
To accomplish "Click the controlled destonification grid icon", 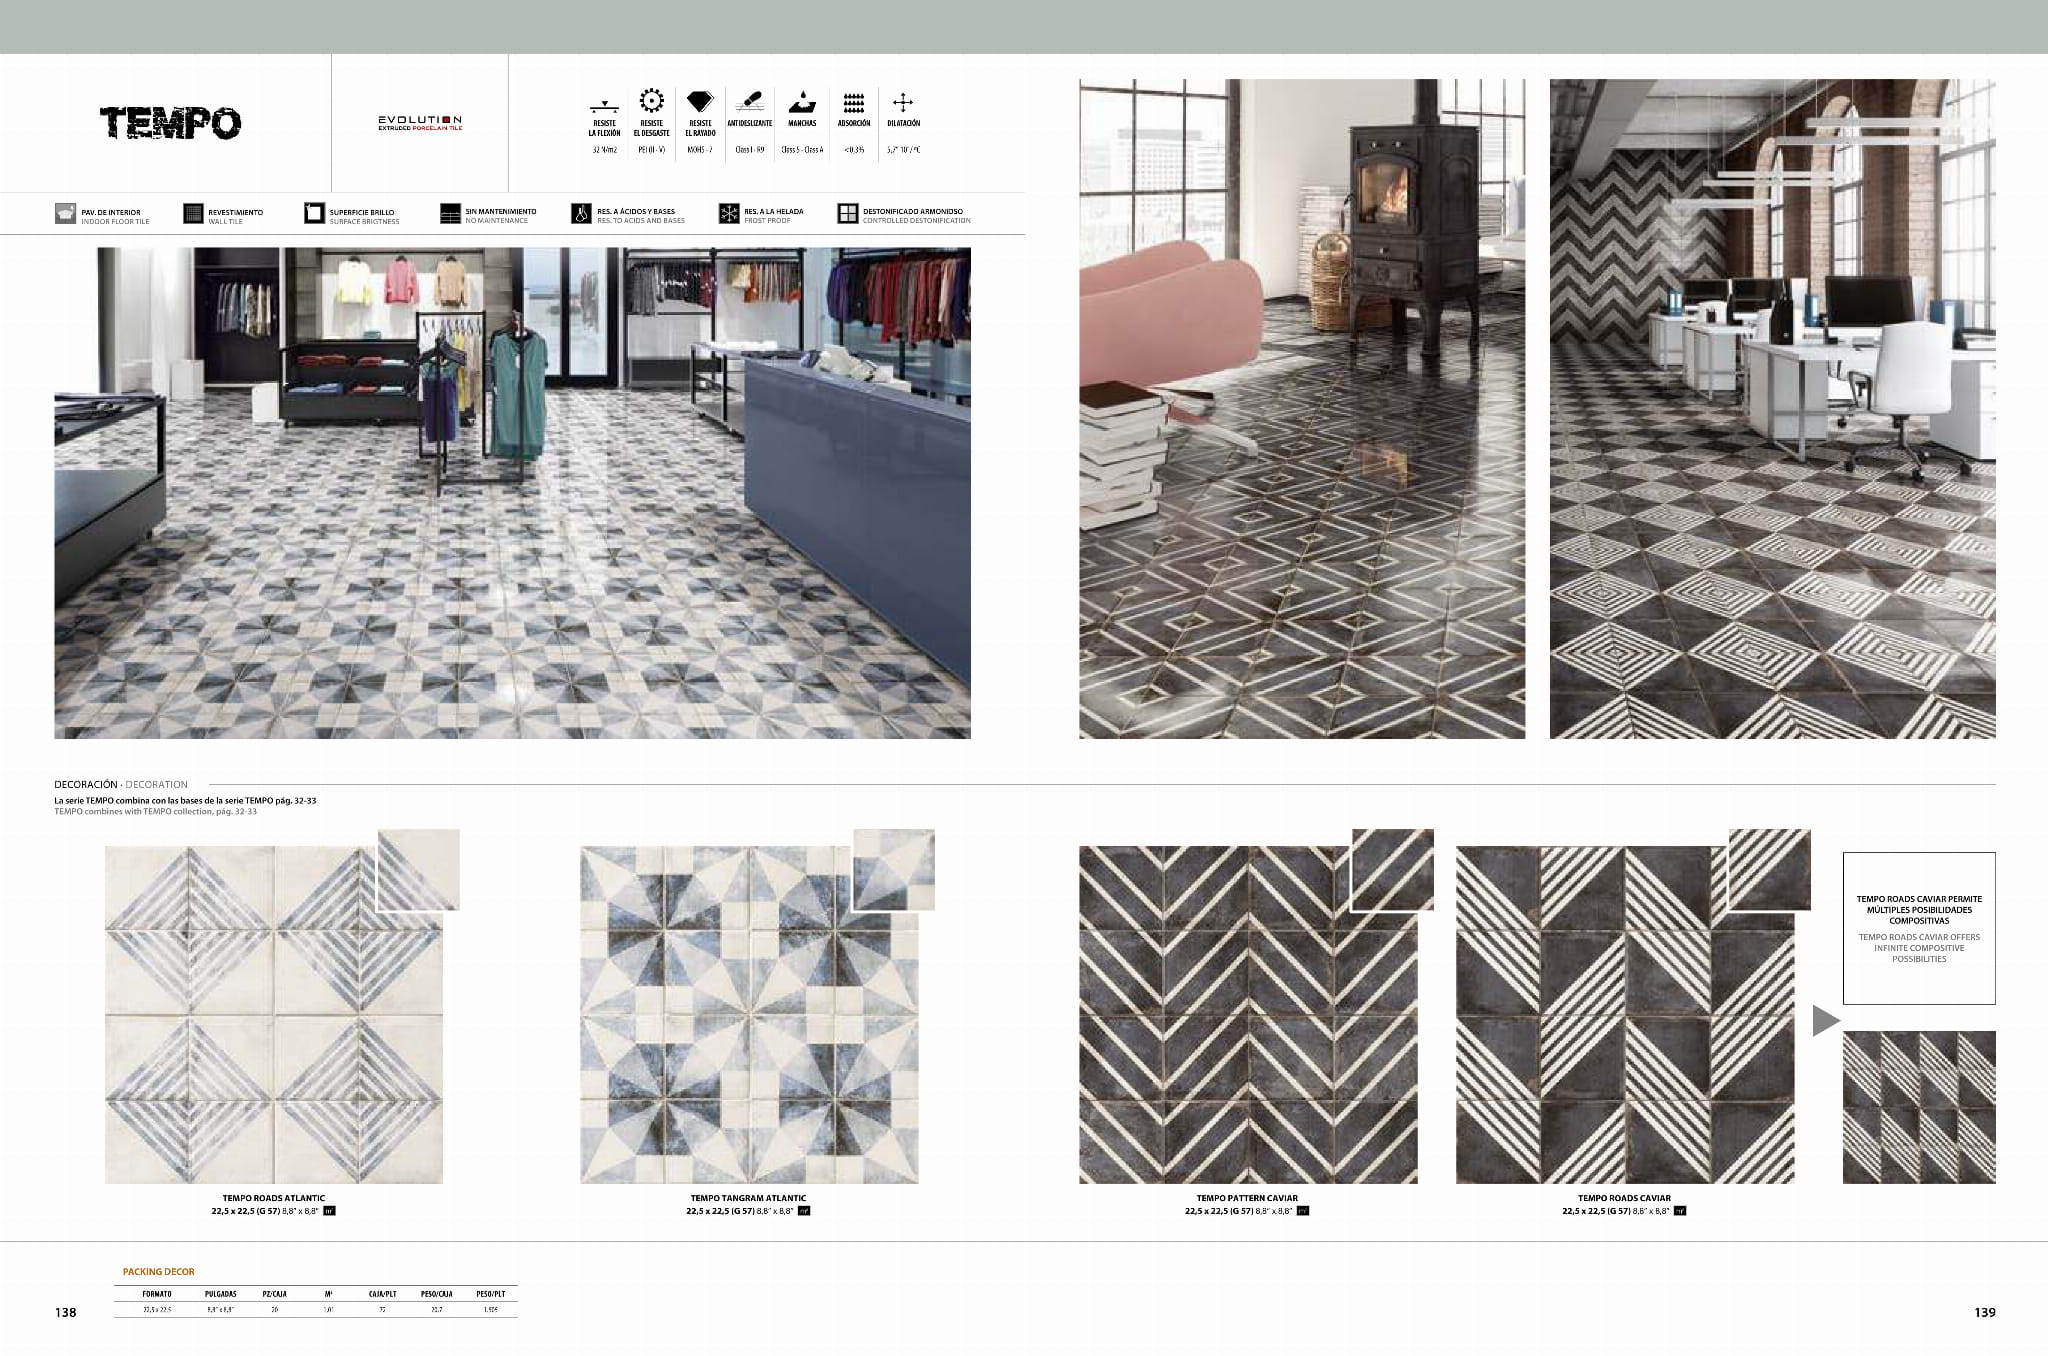I will pos(847,214).
